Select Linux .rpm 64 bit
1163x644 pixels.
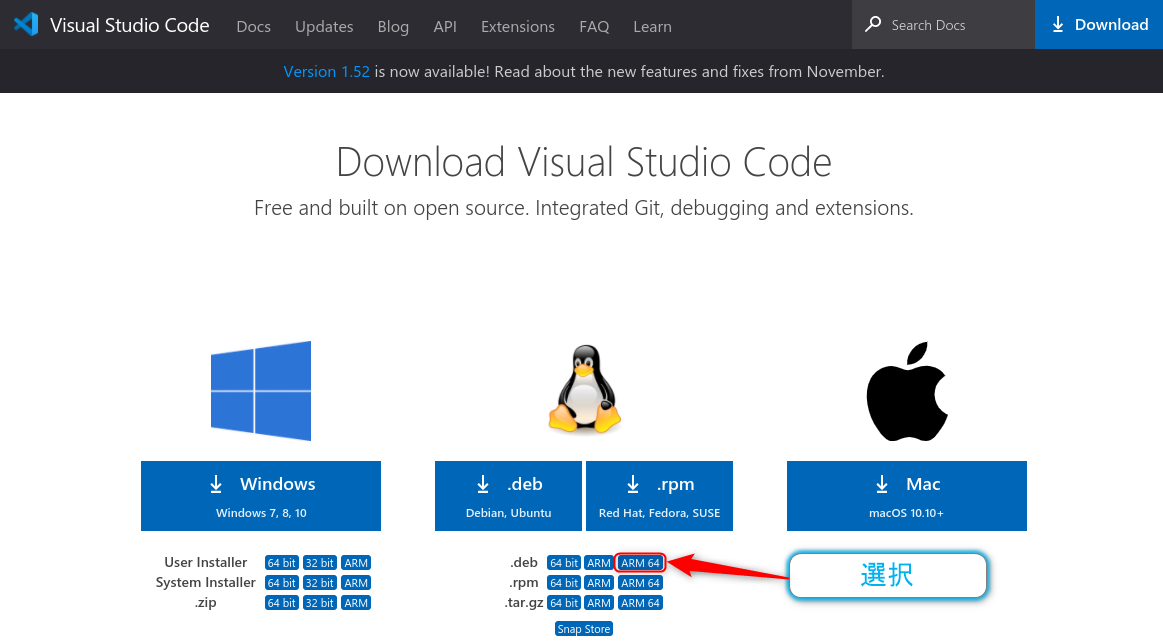(564, 582)
